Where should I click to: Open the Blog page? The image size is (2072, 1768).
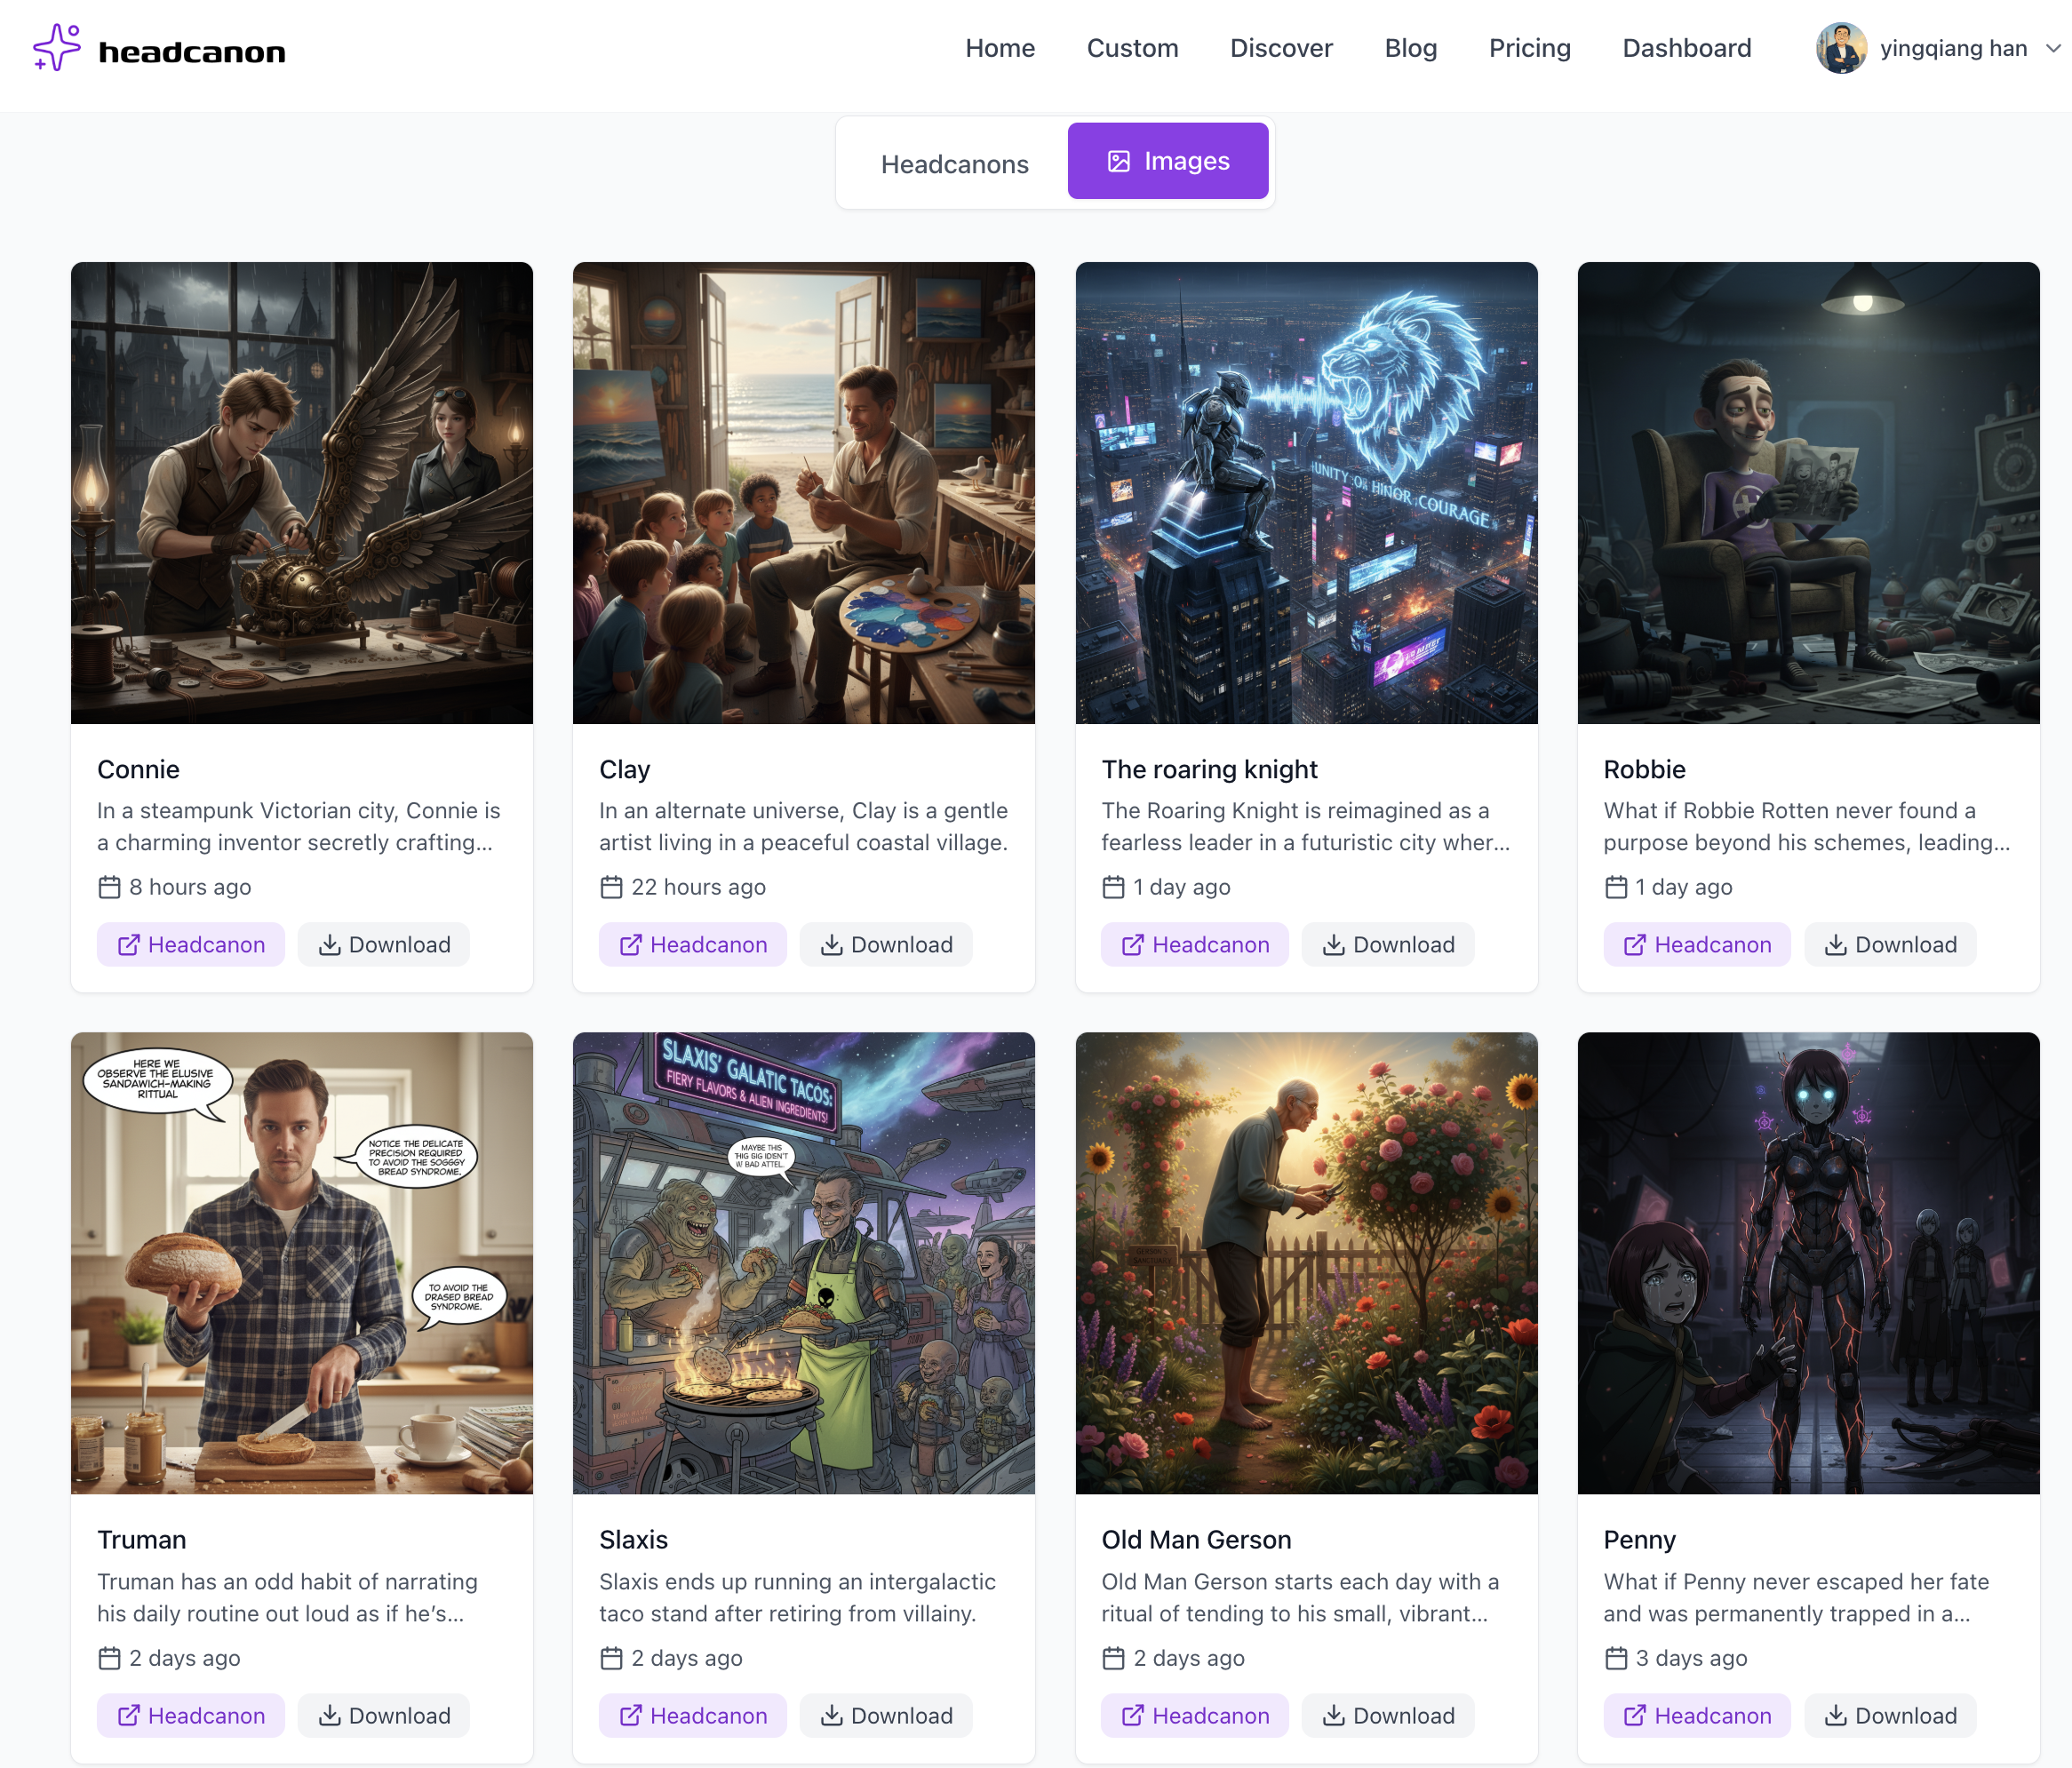pos(1410,48)
